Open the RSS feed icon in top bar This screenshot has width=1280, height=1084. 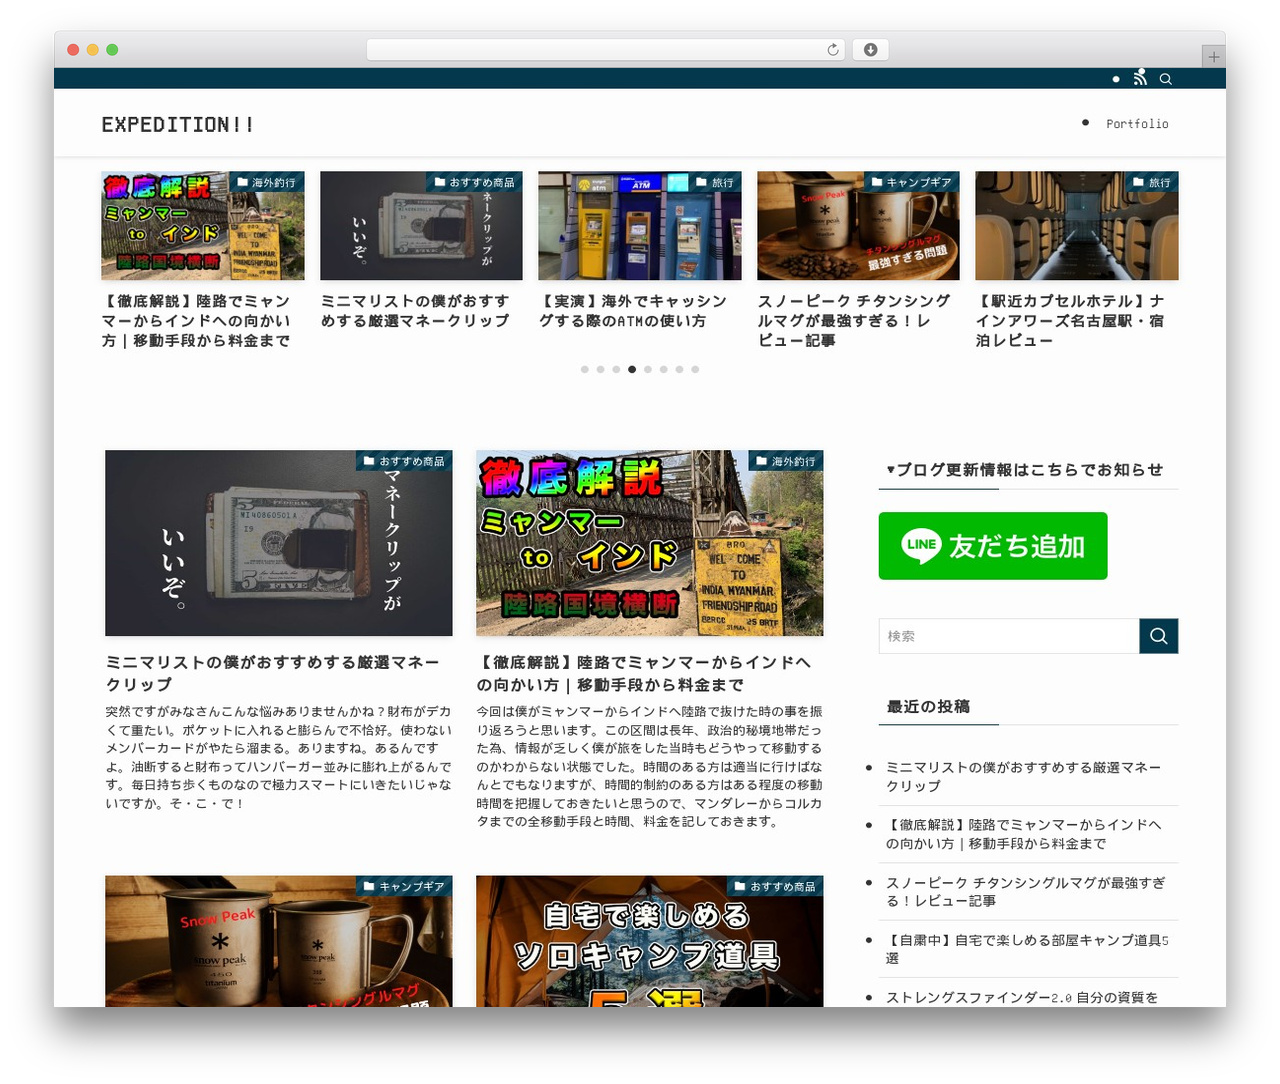coord(1140,78)
